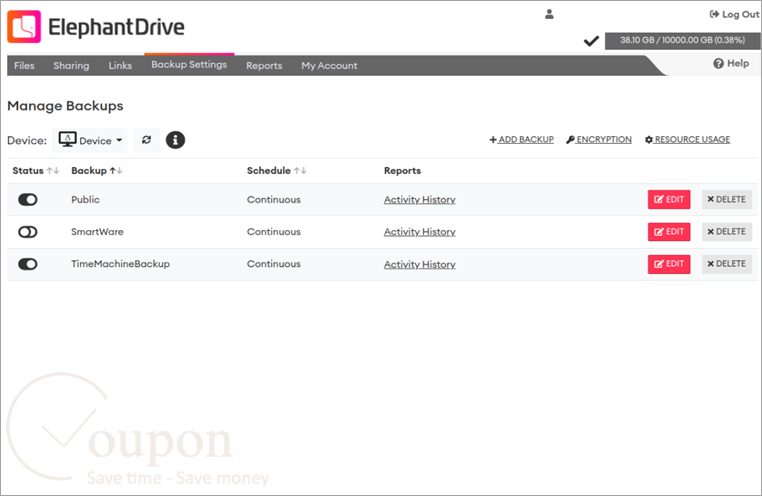Click the TimeMachineBackup name
The image size is (762, 496).
(x=121, y=264)
